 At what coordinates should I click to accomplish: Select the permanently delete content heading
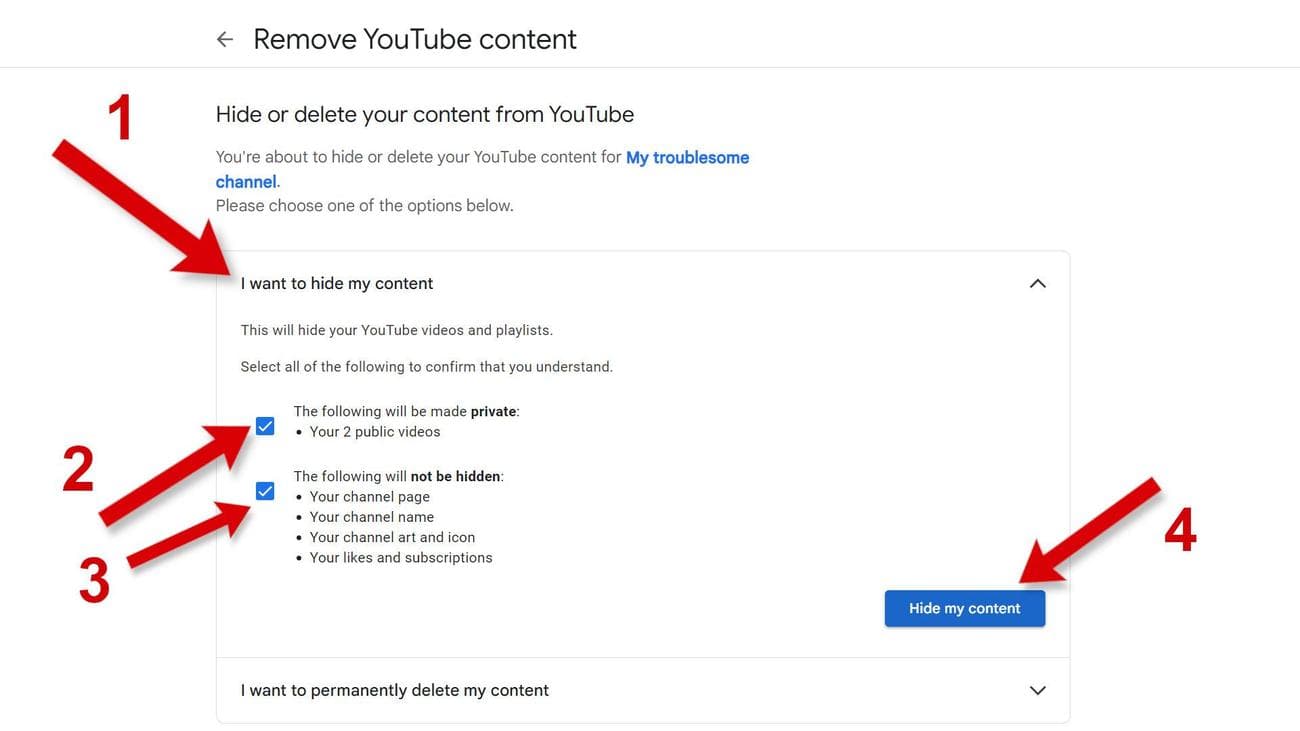(394, 690)
